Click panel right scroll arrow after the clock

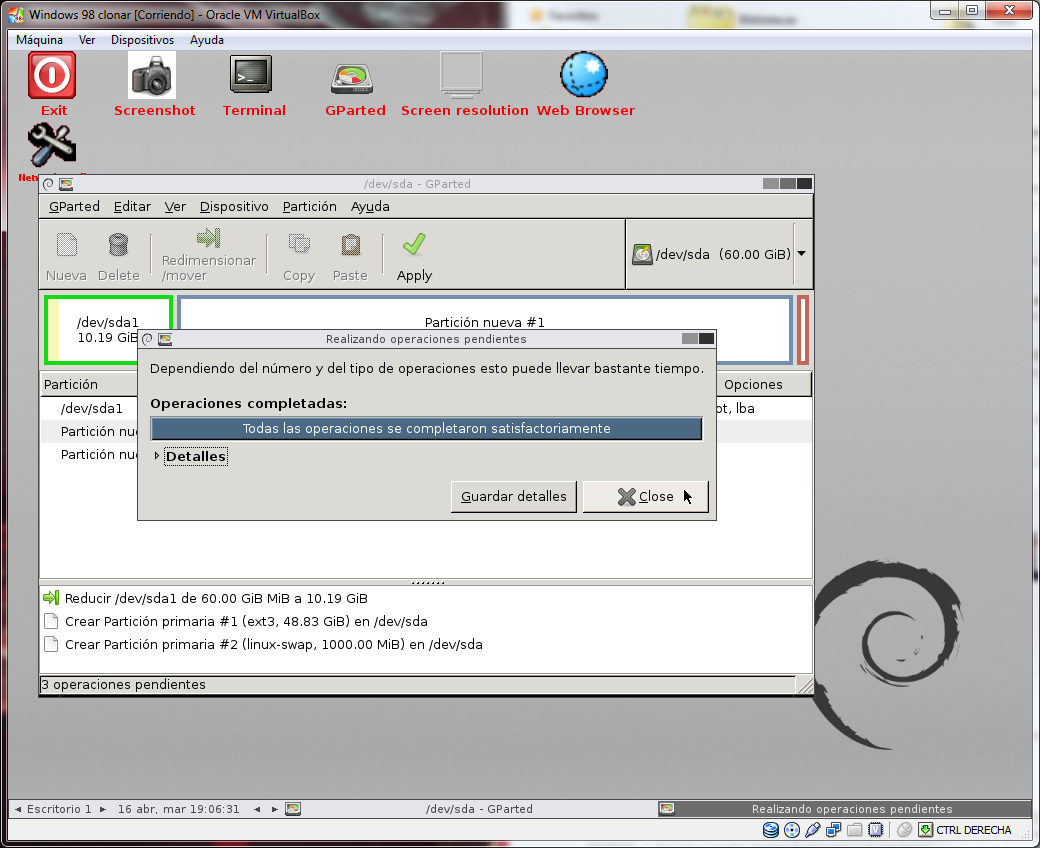274,809
